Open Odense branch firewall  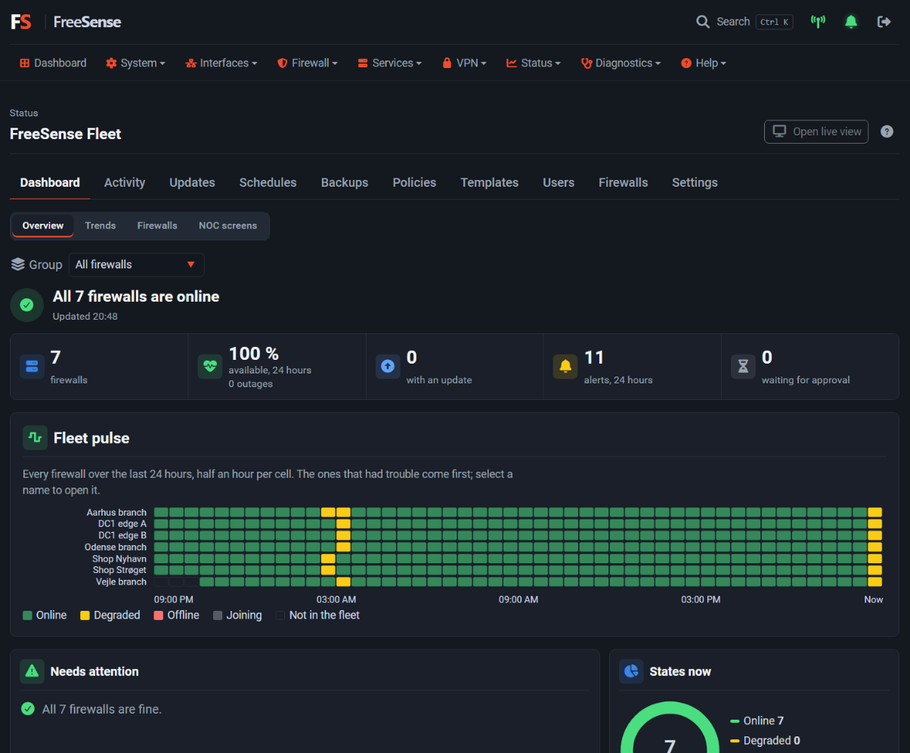[x=115, y=547]
